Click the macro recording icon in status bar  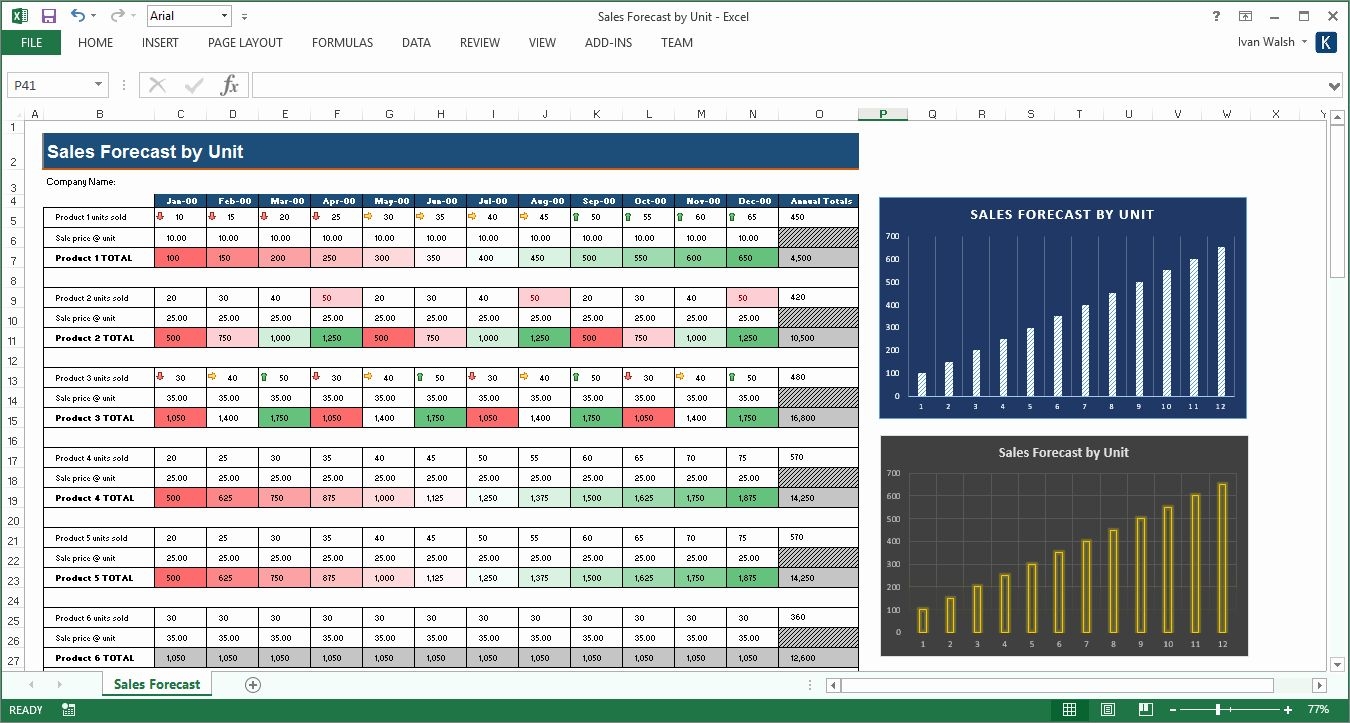pos(69,710)
